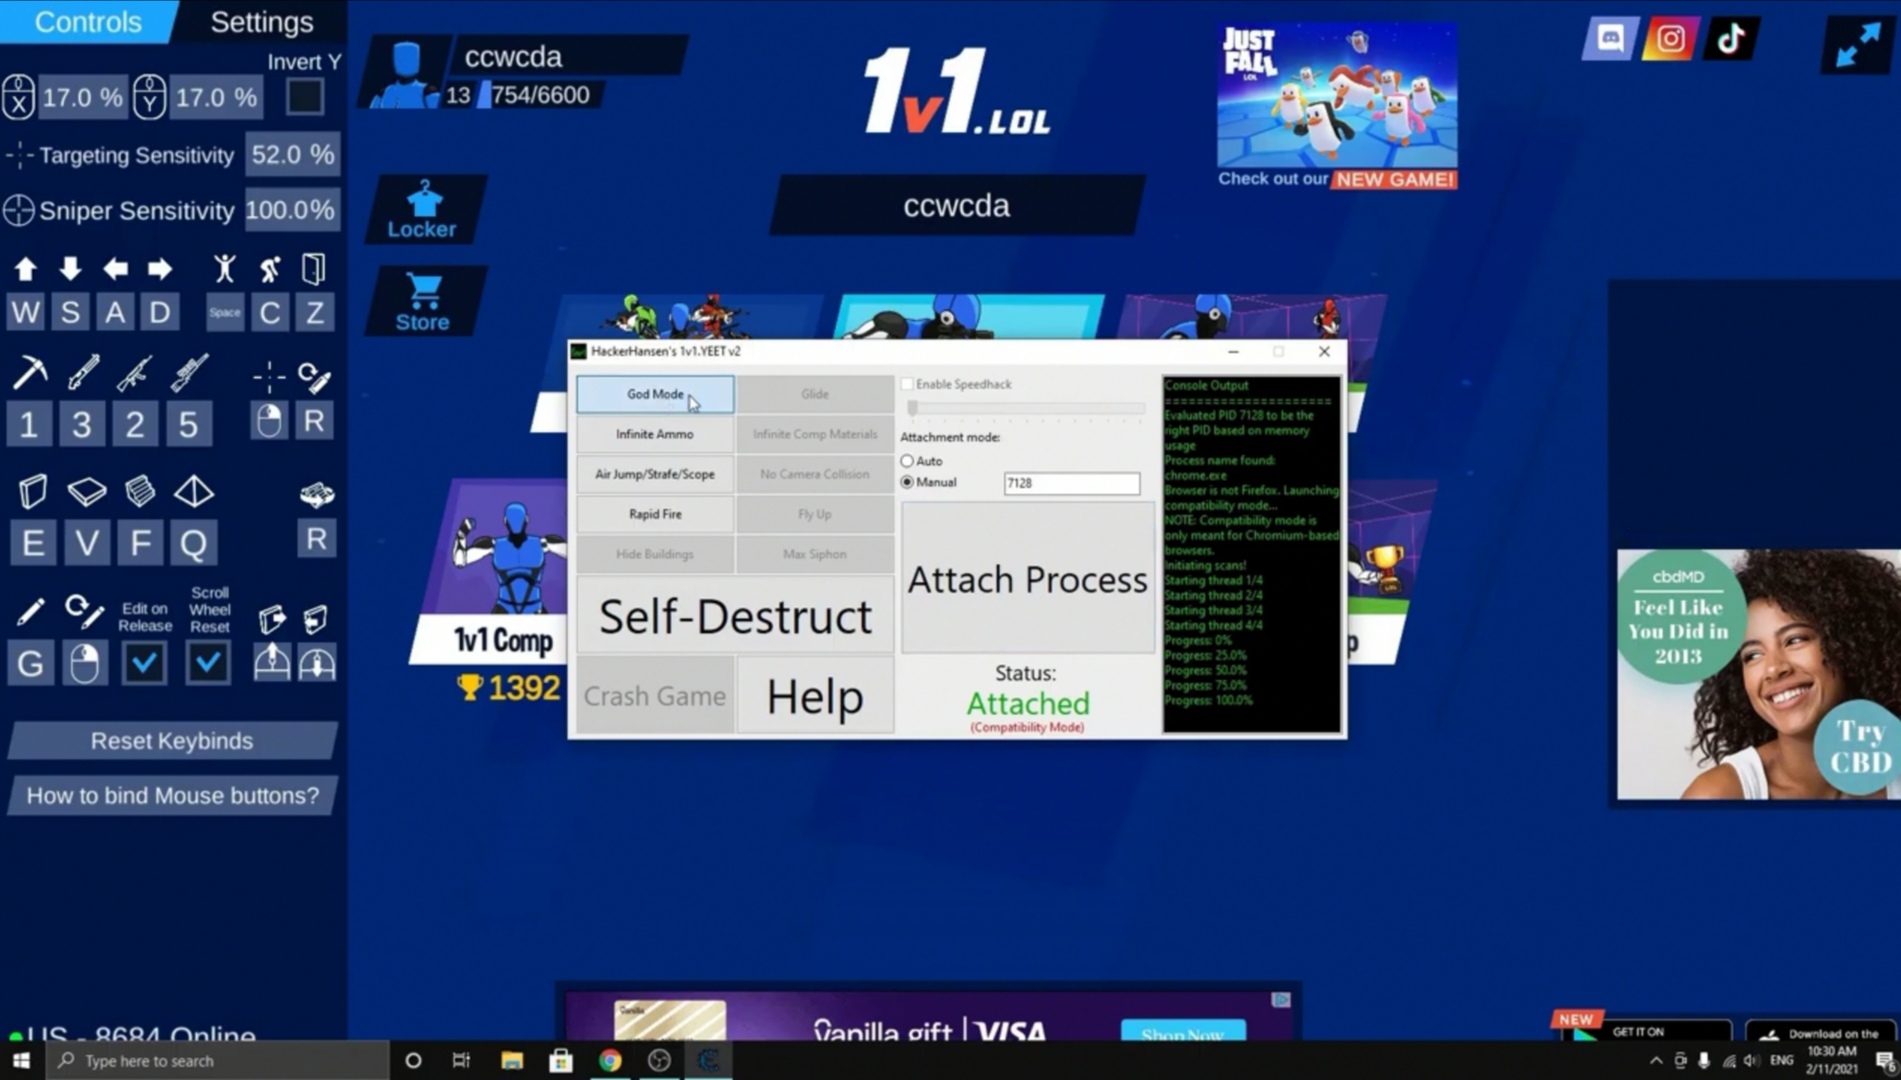The image size is (1901, 1080).
Task: Open the Discord link icon
Action: (1610, 39)
